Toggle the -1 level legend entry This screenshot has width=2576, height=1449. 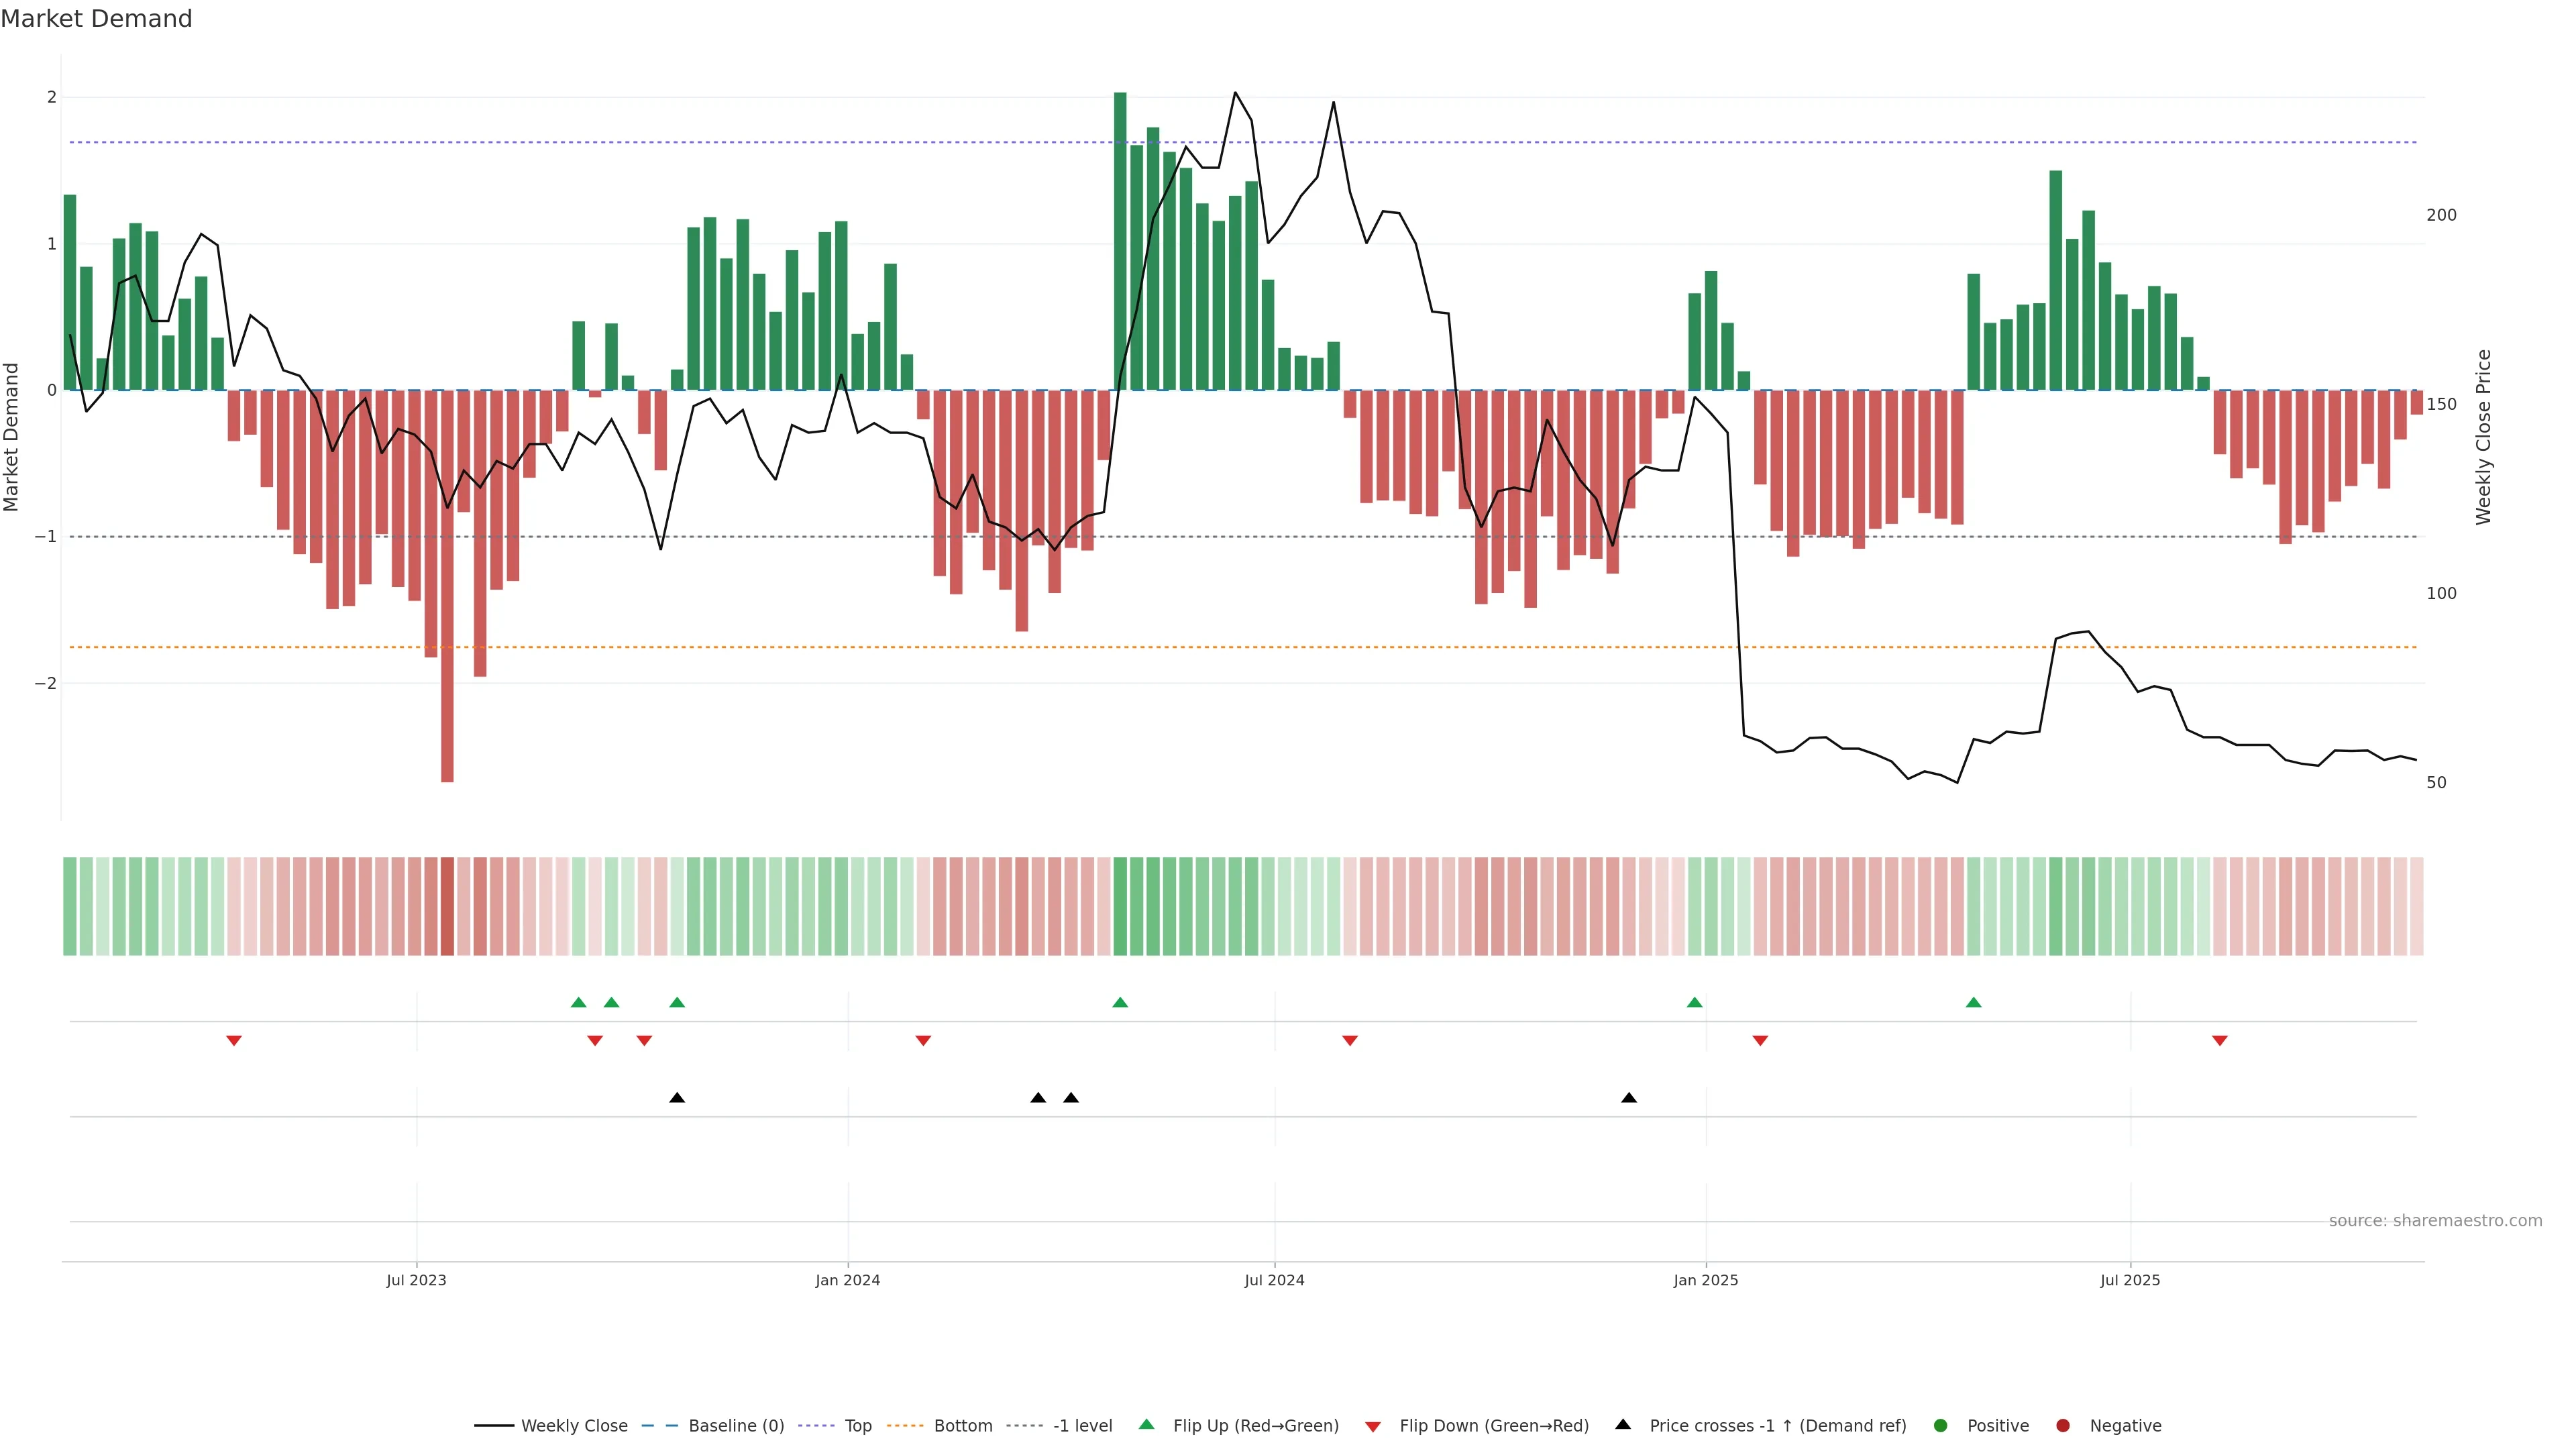(1082, 1426)
